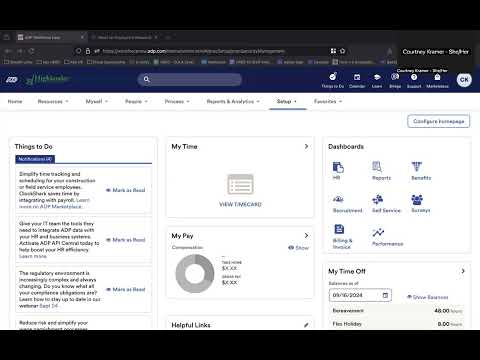Viewport: 480px width, 360px height.
Task: Open the Reports dashboard icon
Action: (377, 166)
